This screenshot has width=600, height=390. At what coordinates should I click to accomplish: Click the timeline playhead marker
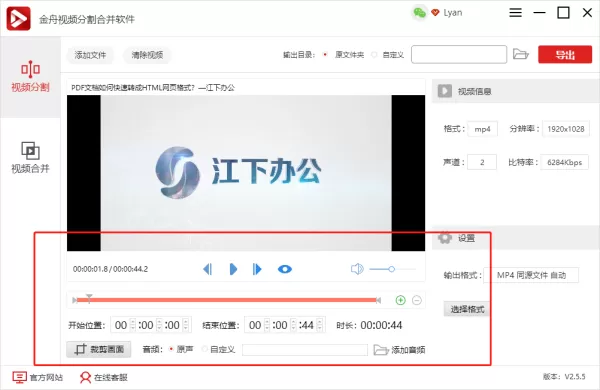click(89, 298)
